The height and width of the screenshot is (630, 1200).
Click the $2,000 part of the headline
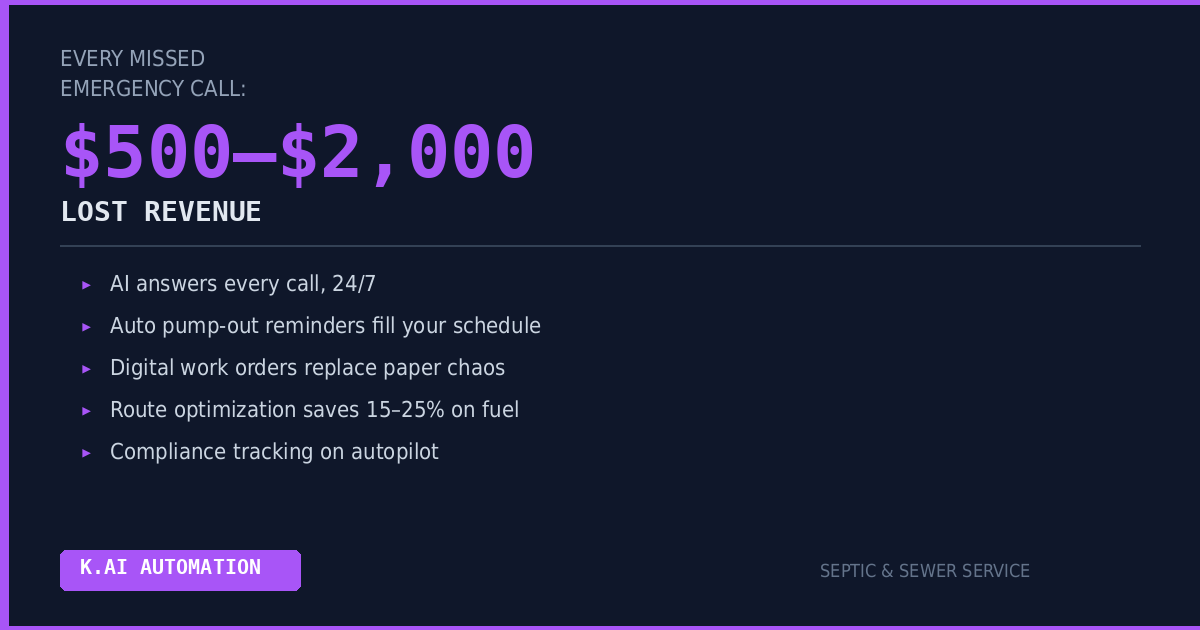click(x=408, y=154)
